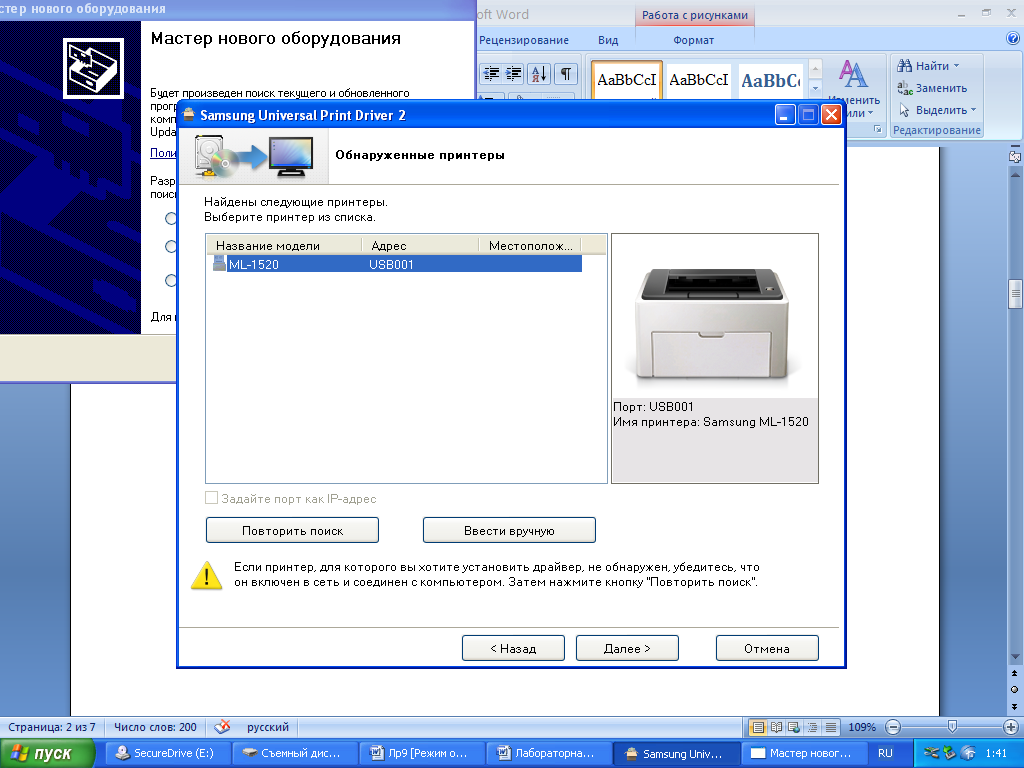Toggle the ruler icon above Word scrollbar
The image size is (1024, 768).
[x=1014, y=157]
